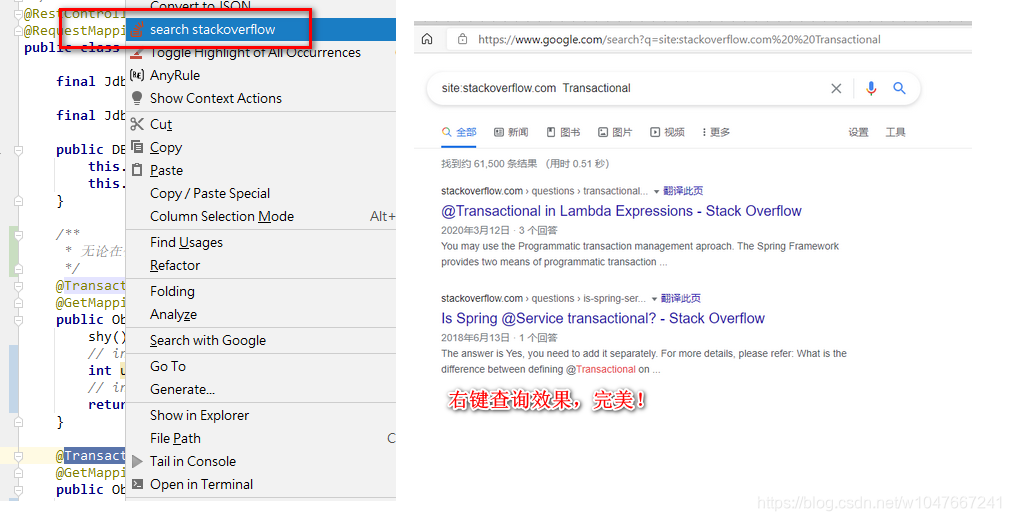Click the browser home icon
The height and width of the screenshot is (521, 1011).
pos(427,39)
